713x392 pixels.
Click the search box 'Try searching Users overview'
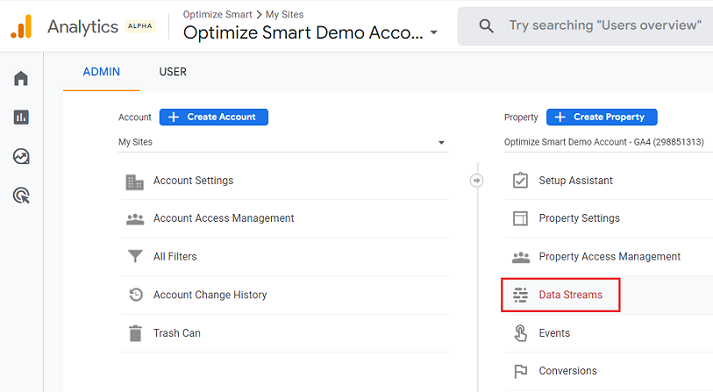click(585, 26)
